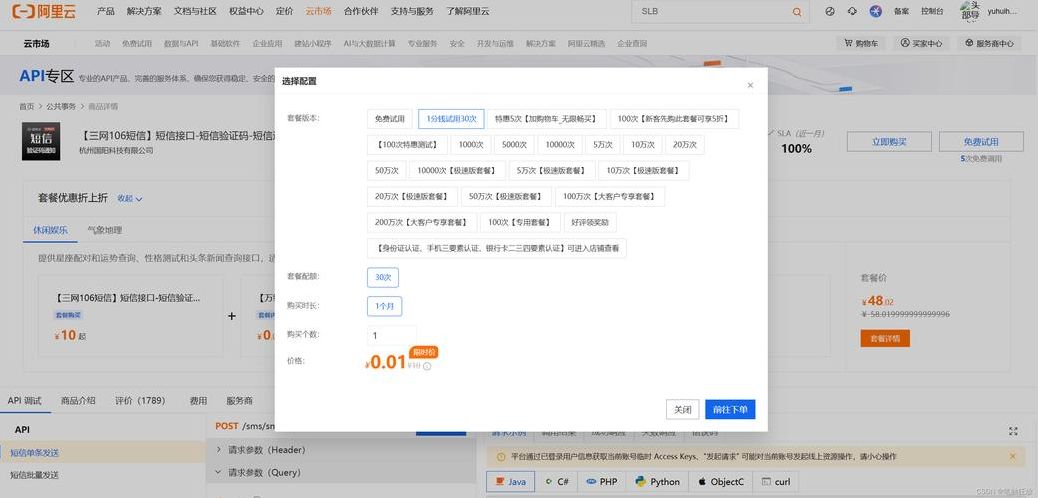Click the blue round snowflake icon
The width and height of the screenshot is (1038, 498).
point(876,11)
